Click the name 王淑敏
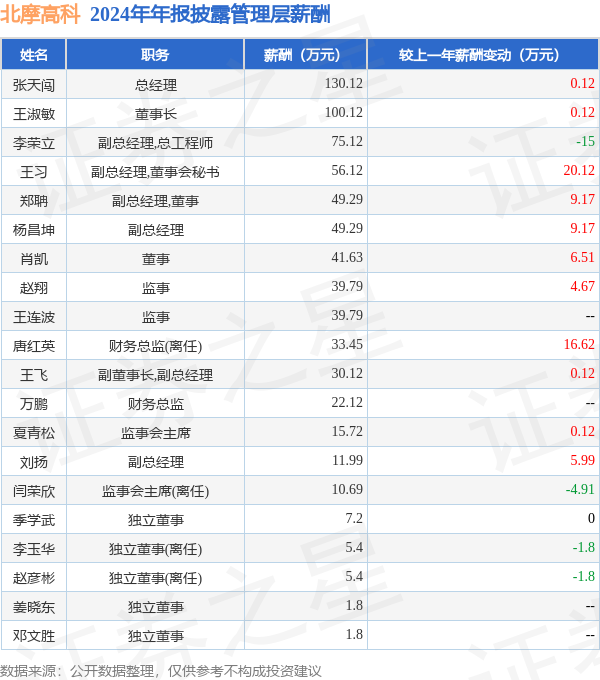This screenshot has width=600, height=680. [34, 114]
